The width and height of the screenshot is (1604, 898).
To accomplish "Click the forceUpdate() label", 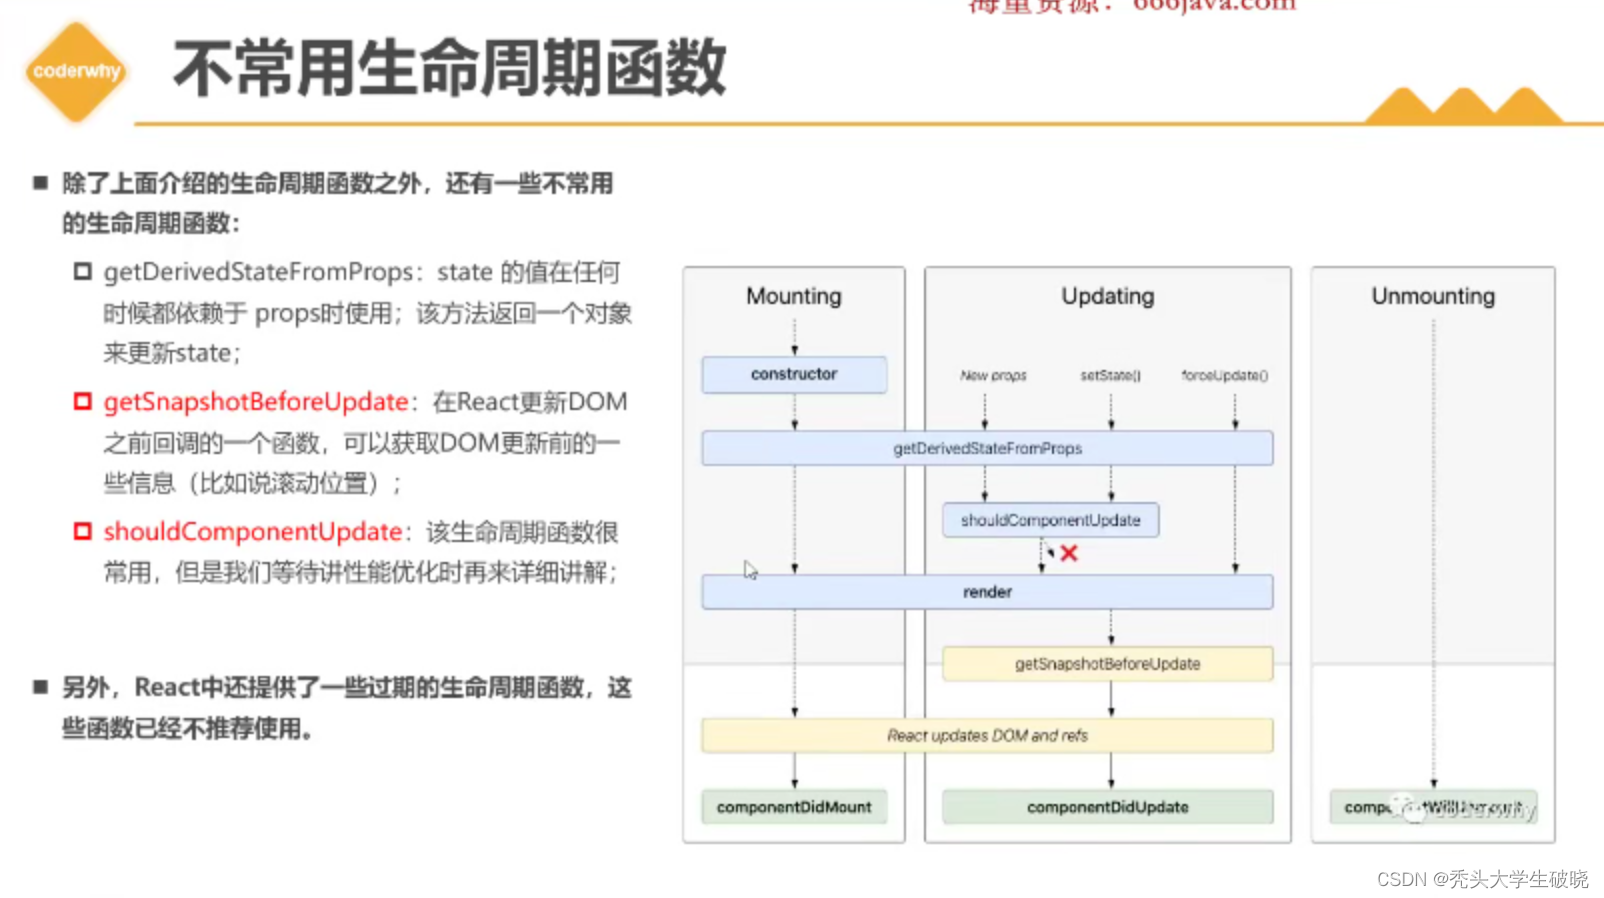I will pos(1224,376).
